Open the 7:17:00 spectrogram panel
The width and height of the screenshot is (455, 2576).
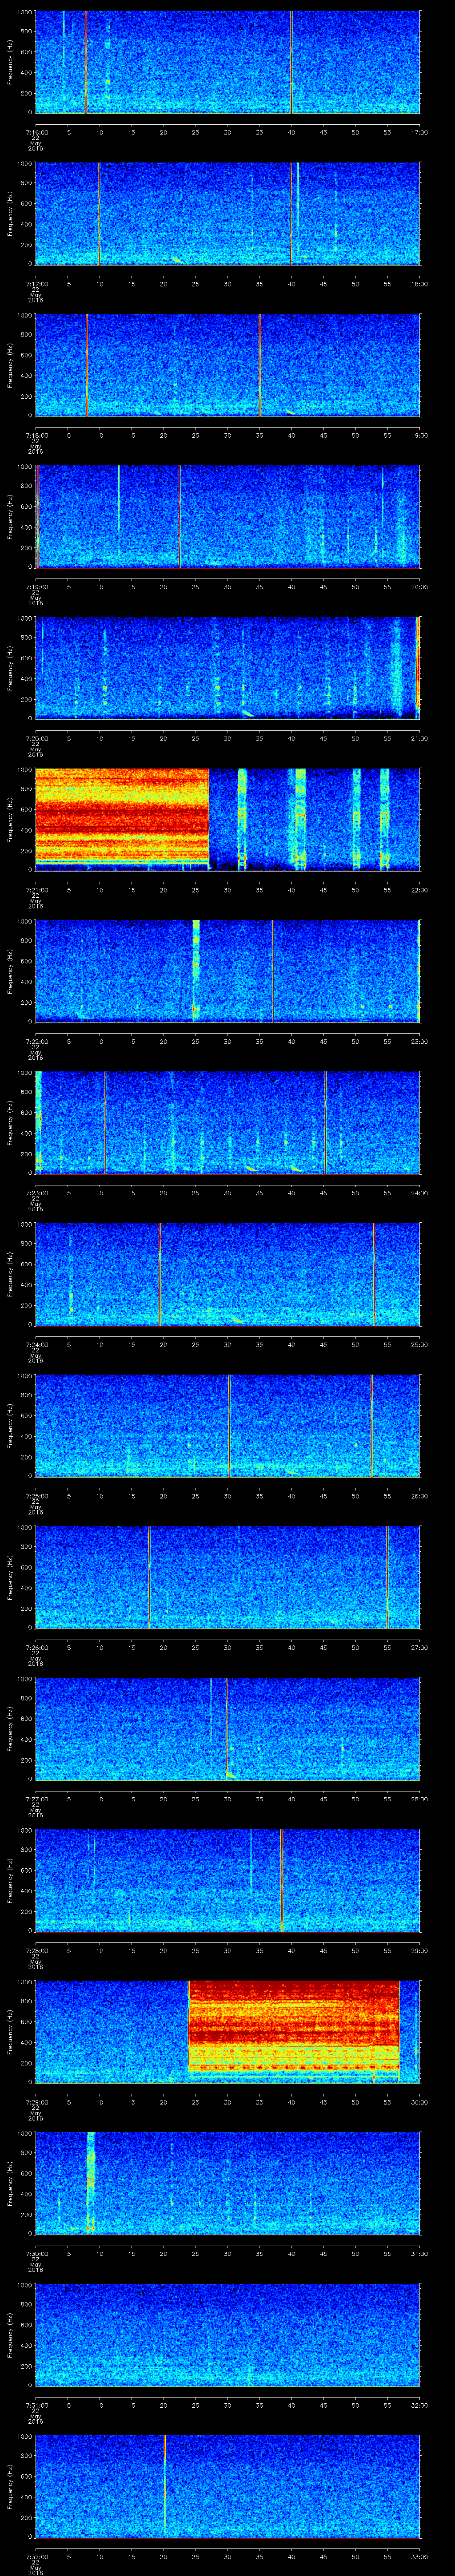tap(228, 214)
